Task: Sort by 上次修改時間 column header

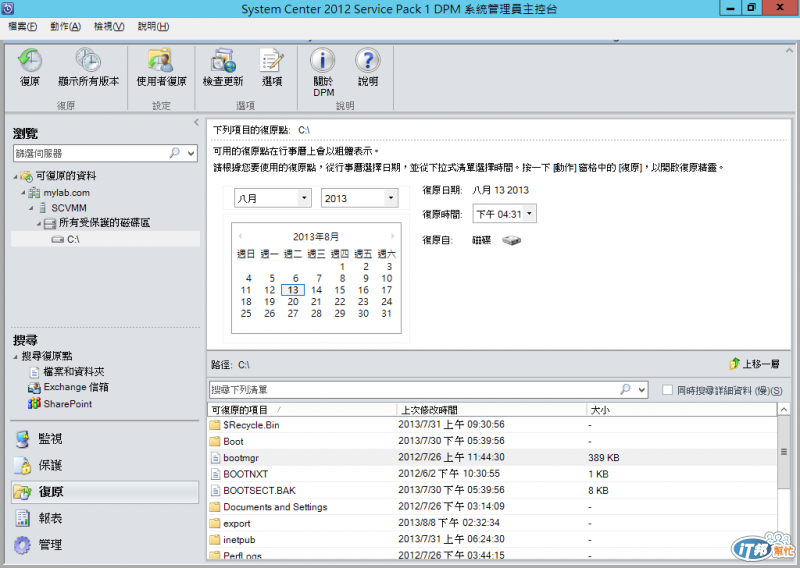Action: 491,410
